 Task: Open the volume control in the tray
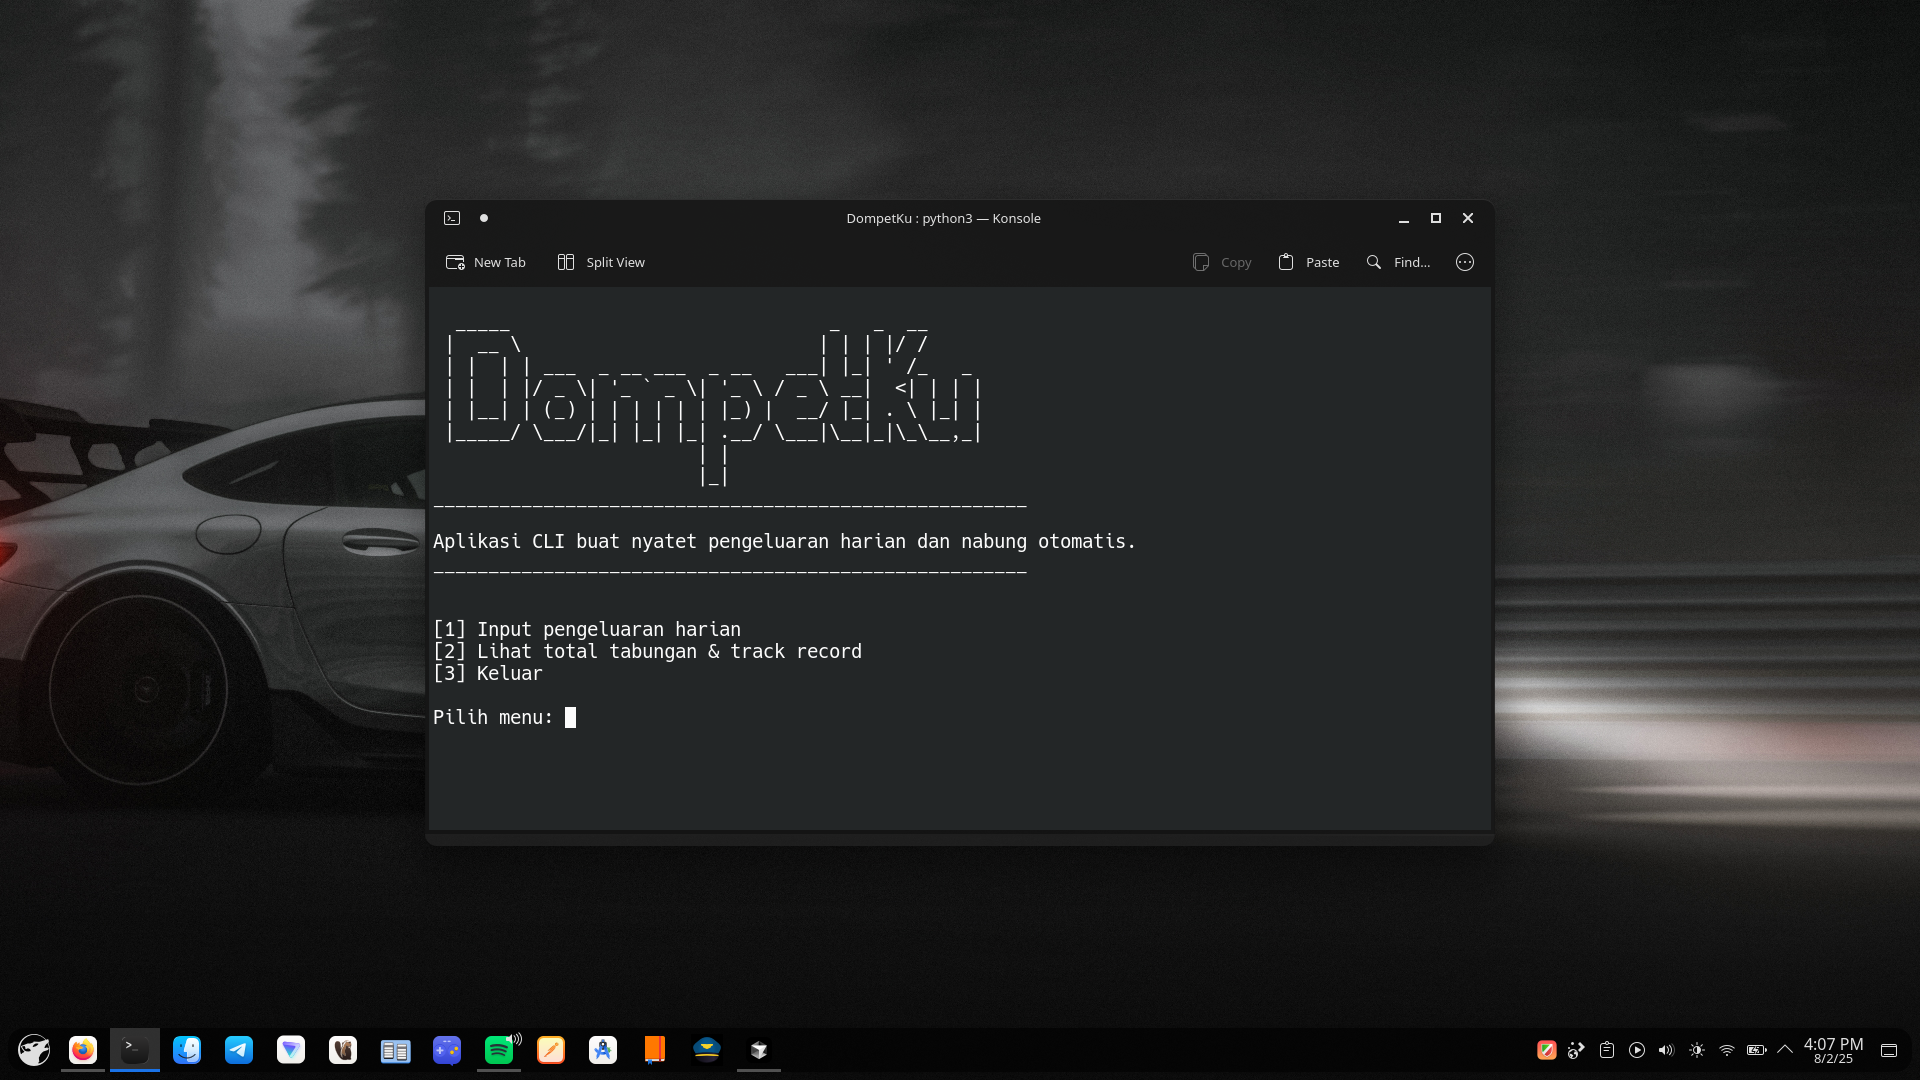point(1666,1050)
